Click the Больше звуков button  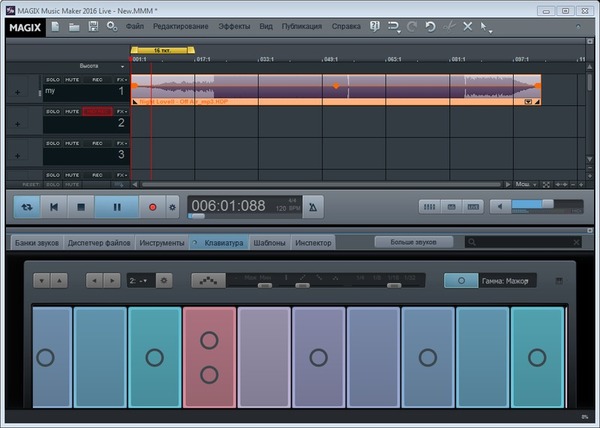pyautogui.click(x=412, y=242)
